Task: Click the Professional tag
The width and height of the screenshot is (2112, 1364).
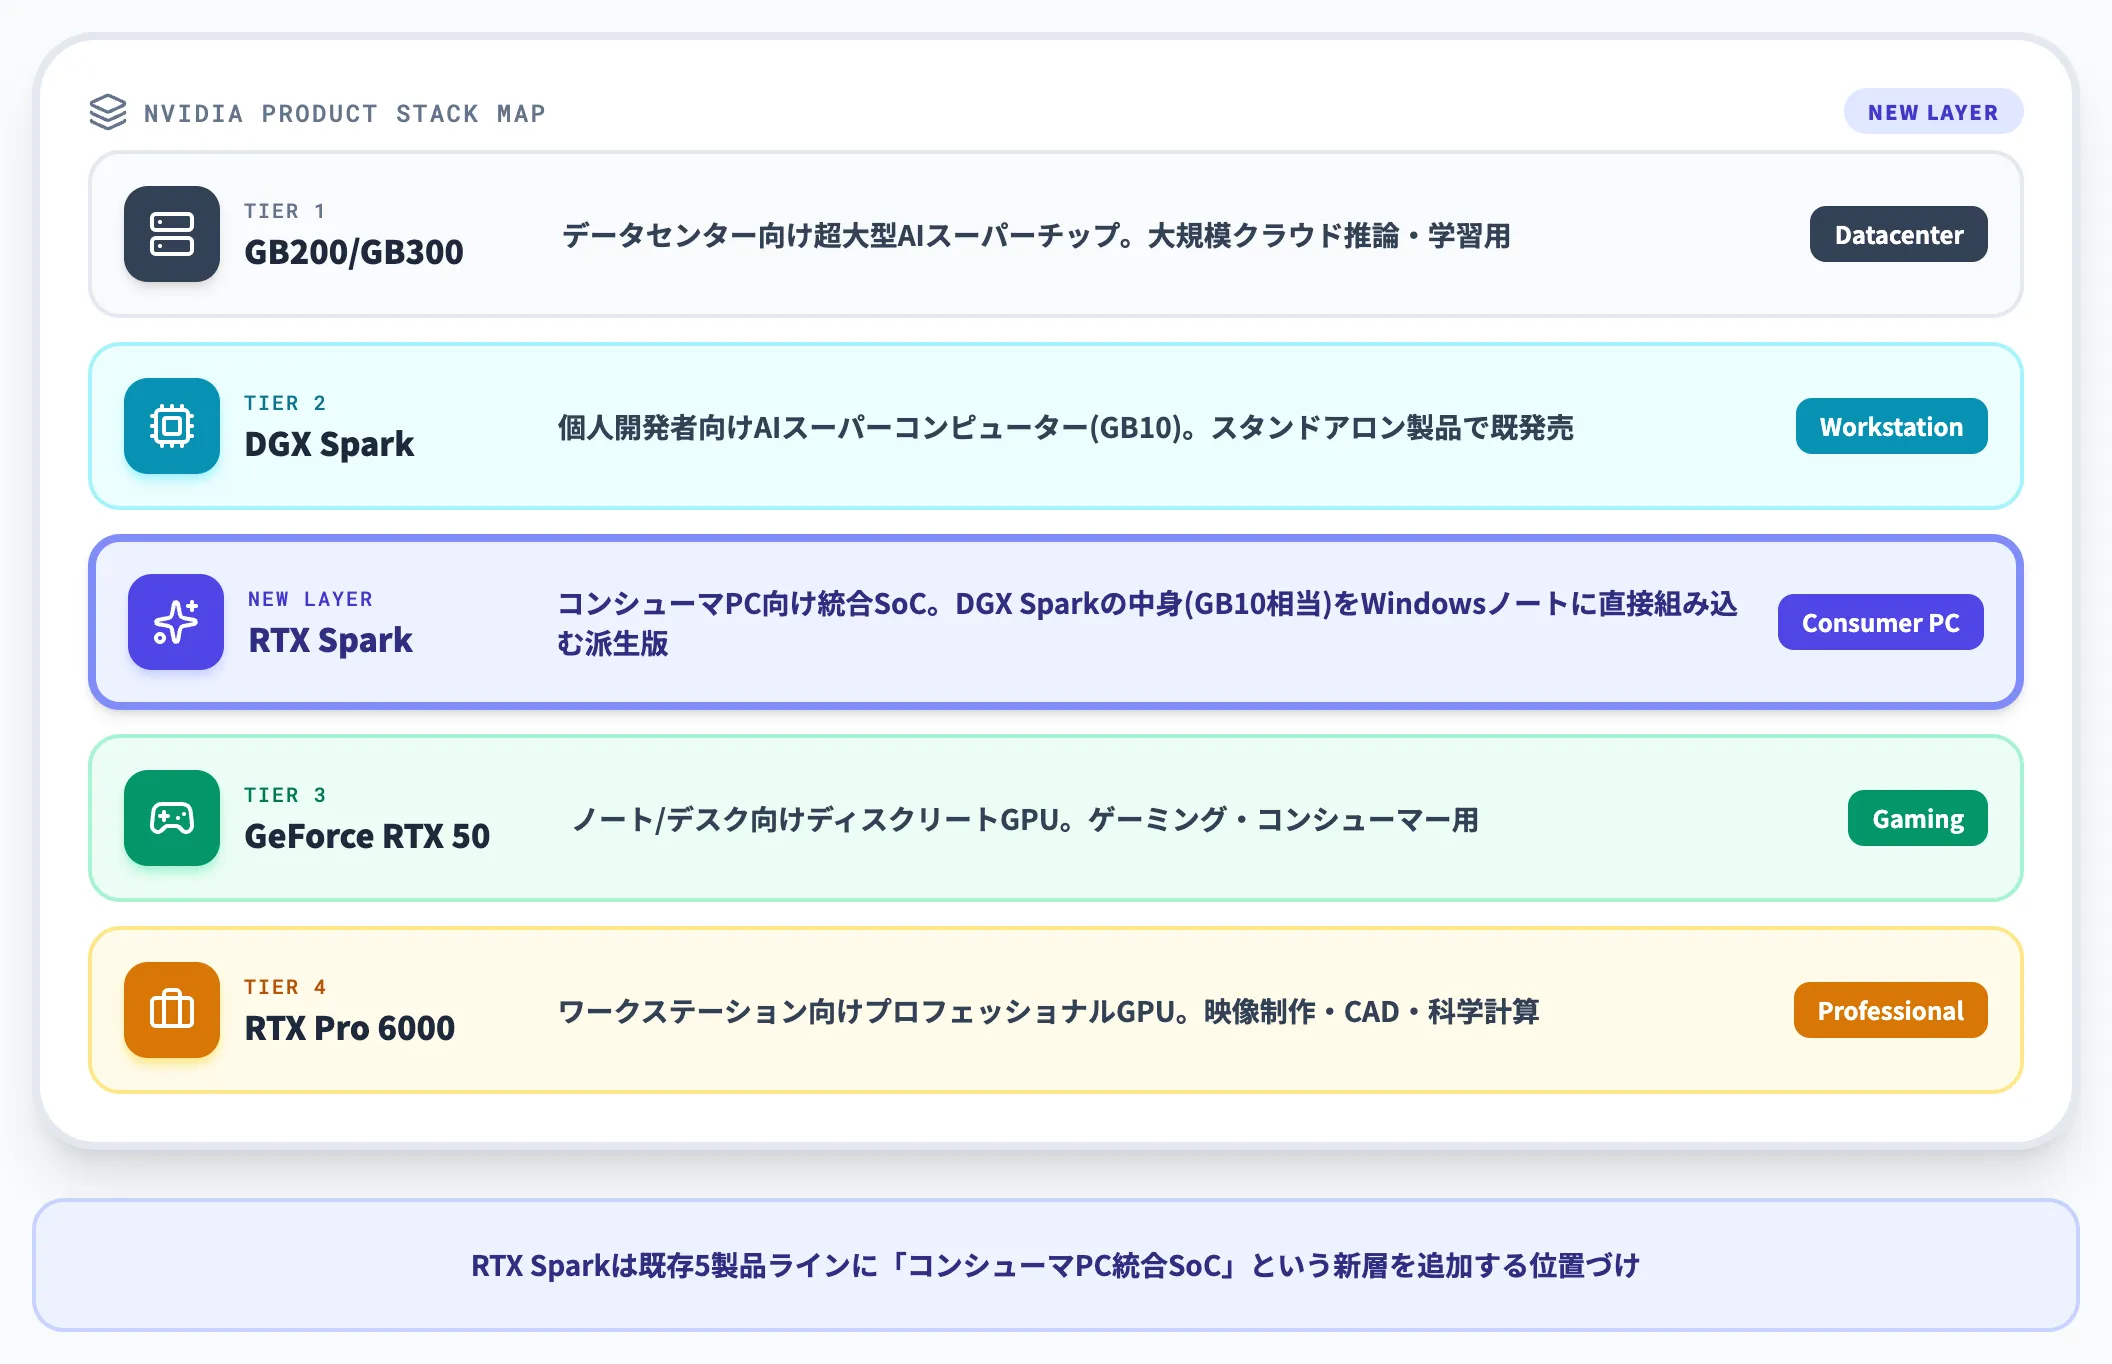Action: pos(1890,1010)
